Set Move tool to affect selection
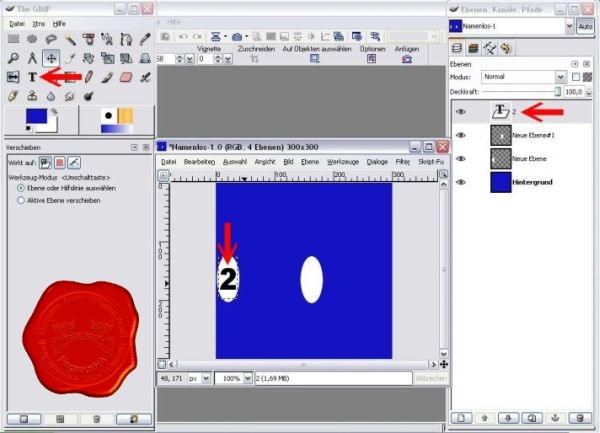 60,163
